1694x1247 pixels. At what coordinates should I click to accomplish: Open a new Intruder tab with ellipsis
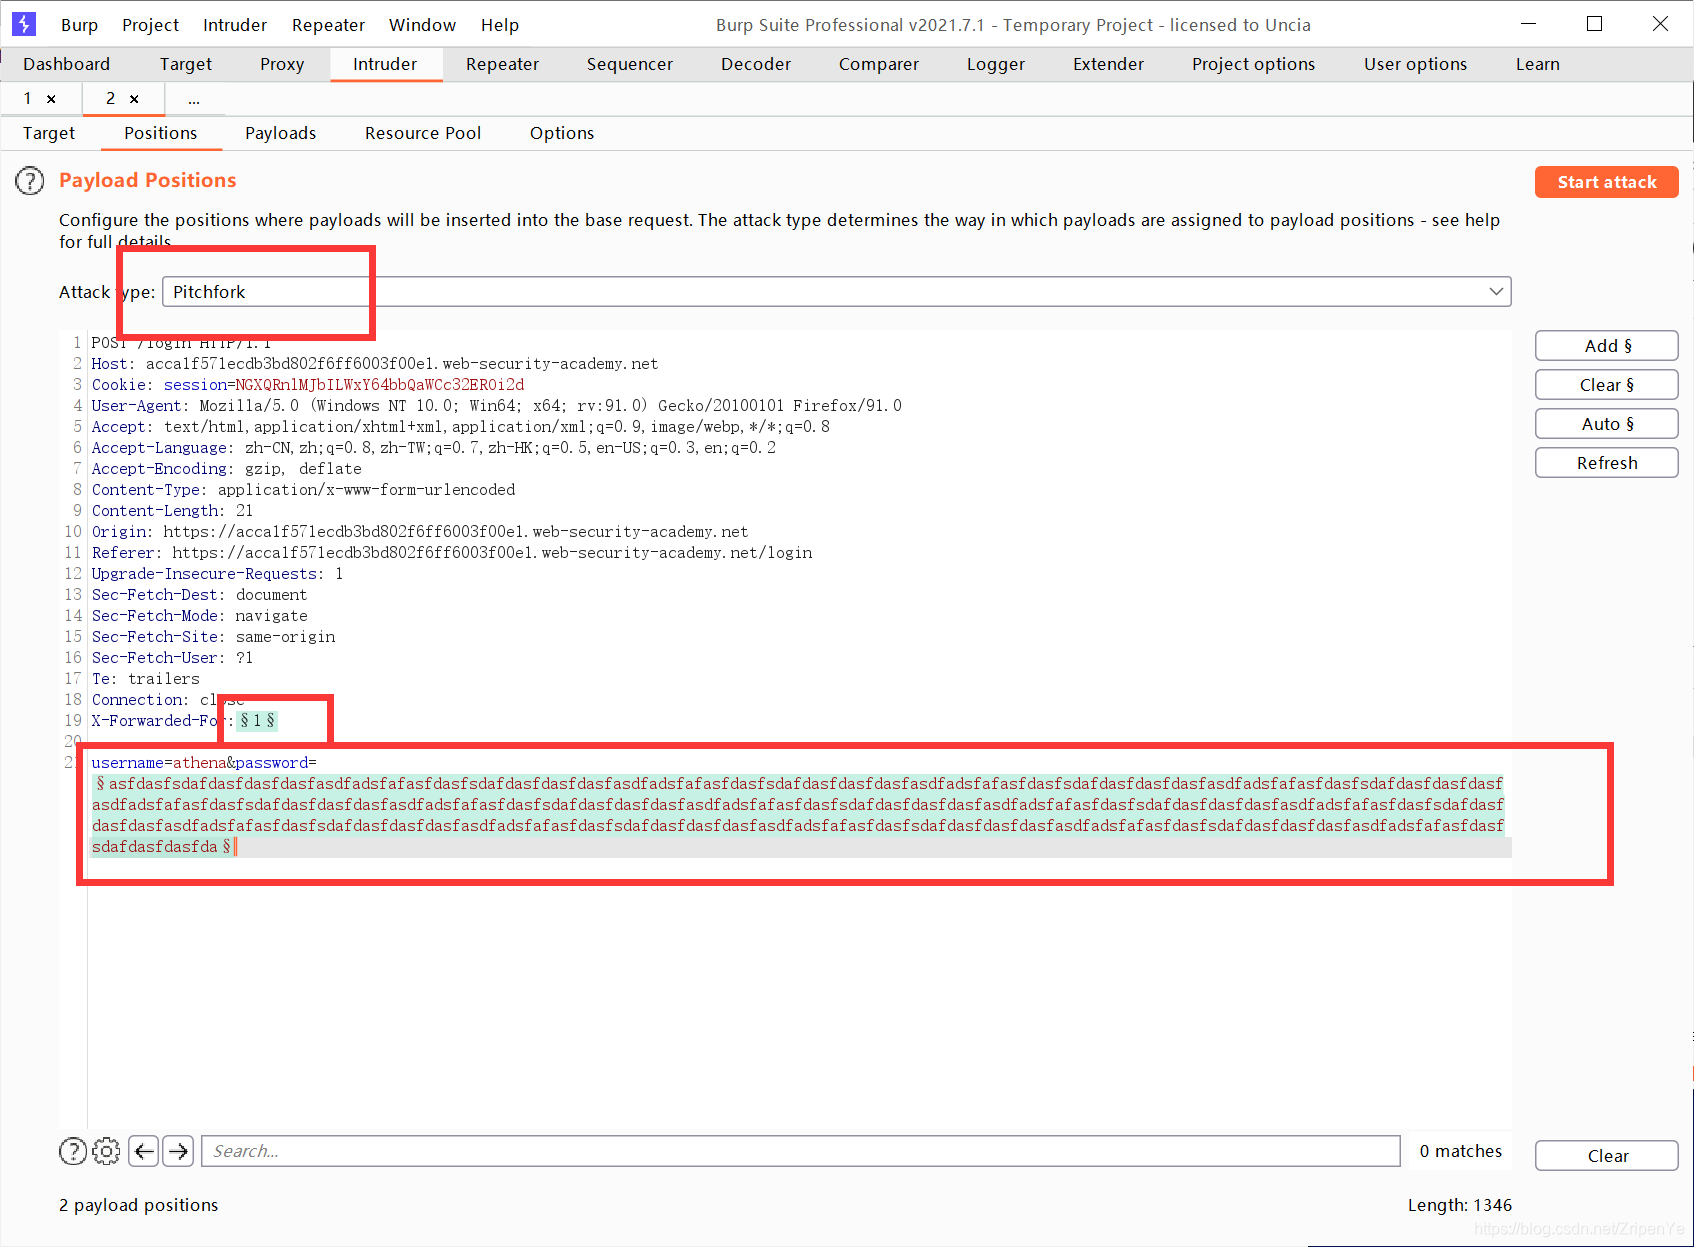194,99
